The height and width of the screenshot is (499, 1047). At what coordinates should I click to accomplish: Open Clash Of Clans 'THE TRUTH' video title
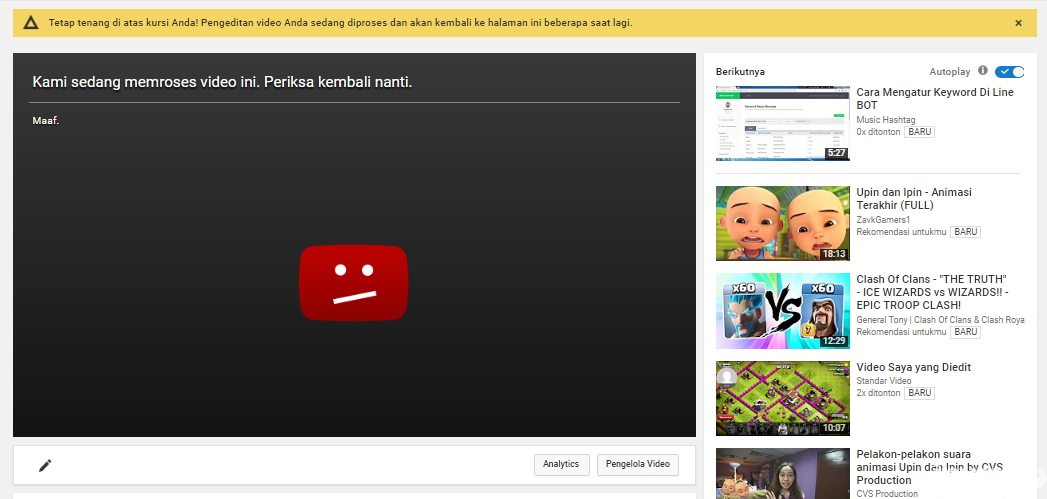(933, 292)
